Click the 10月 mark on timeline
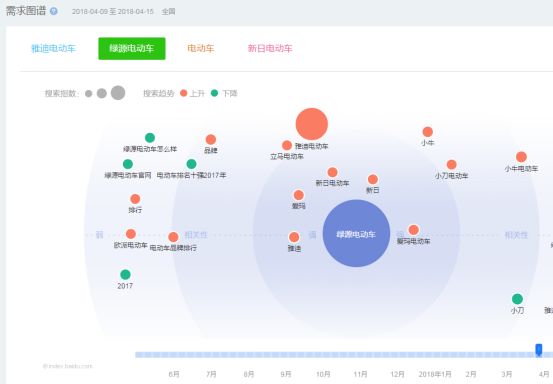The width and height of the screenshot is (553, 384). click(x=323, y=374)
